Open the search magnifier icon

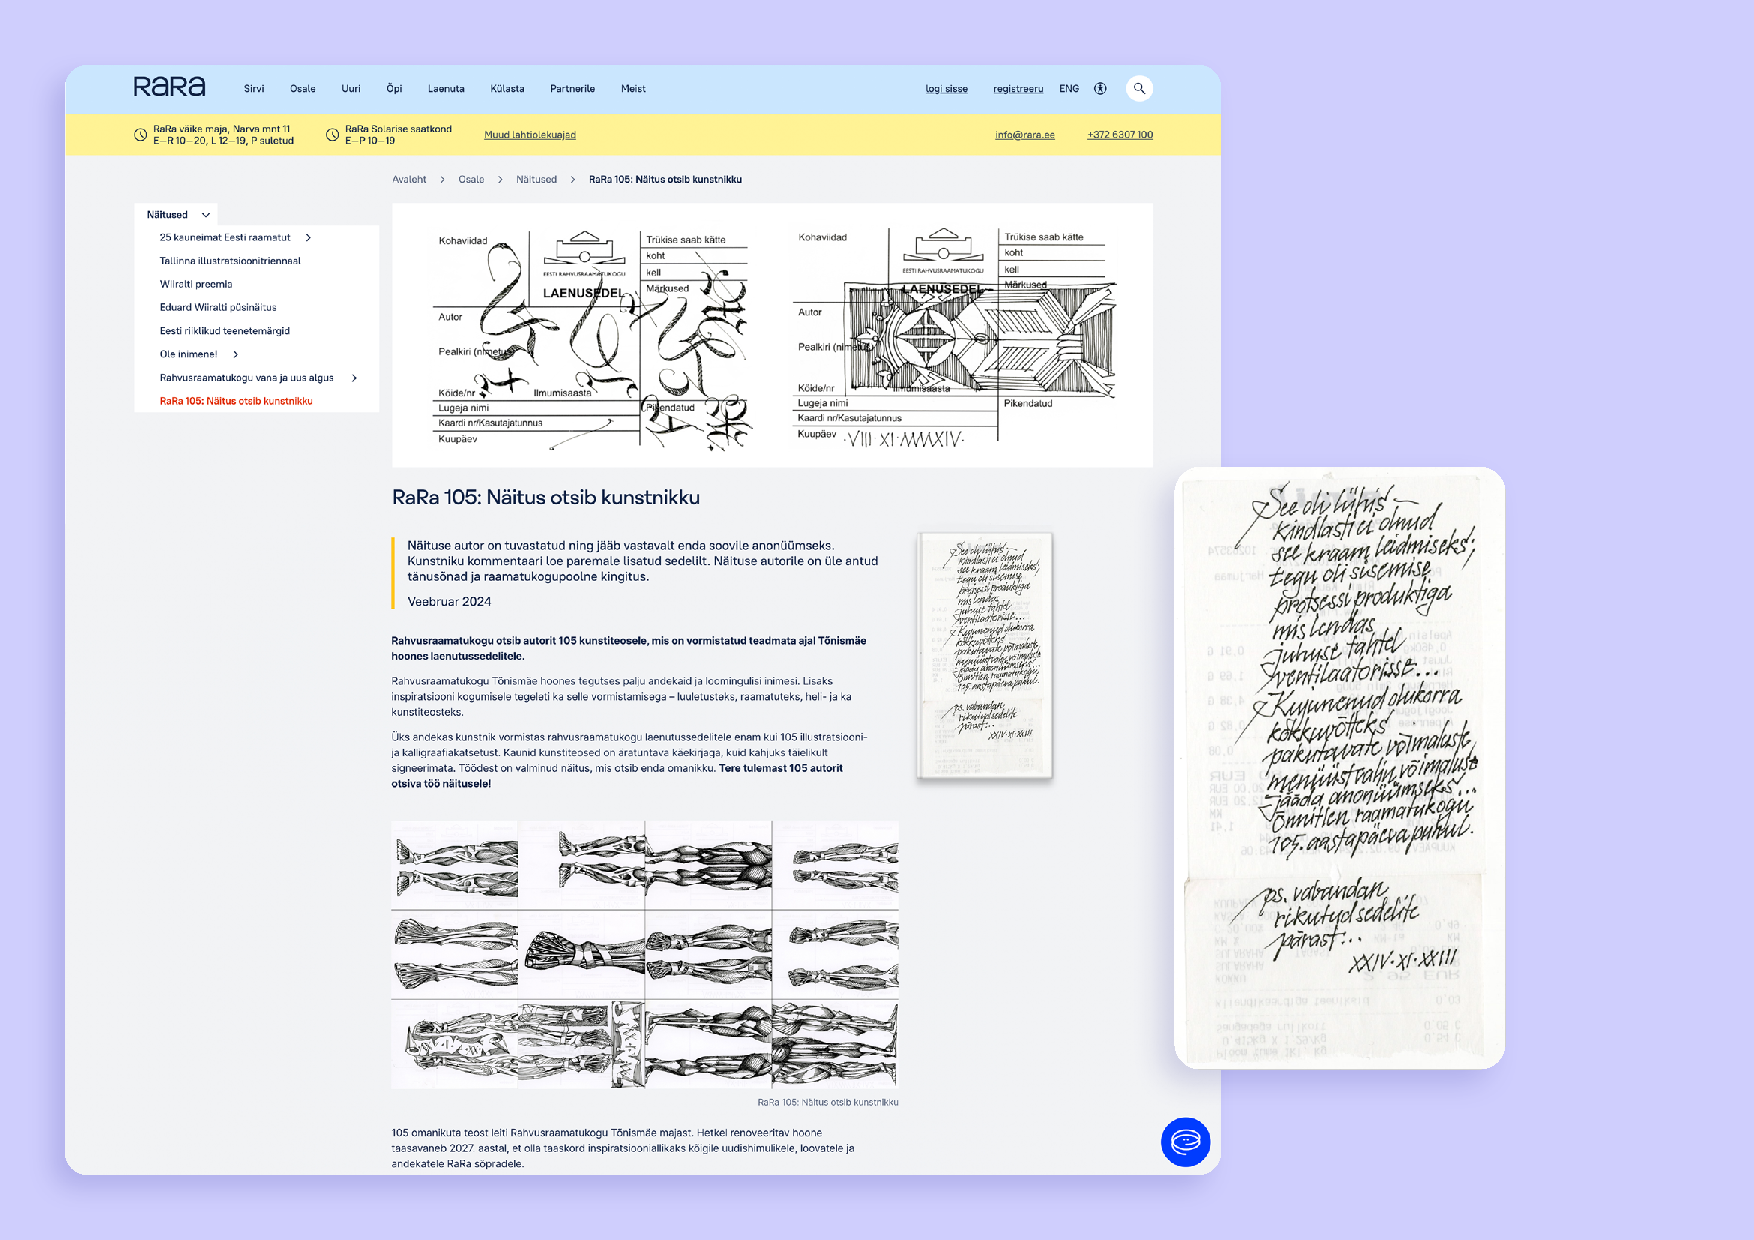click(x=1139, y=88)
